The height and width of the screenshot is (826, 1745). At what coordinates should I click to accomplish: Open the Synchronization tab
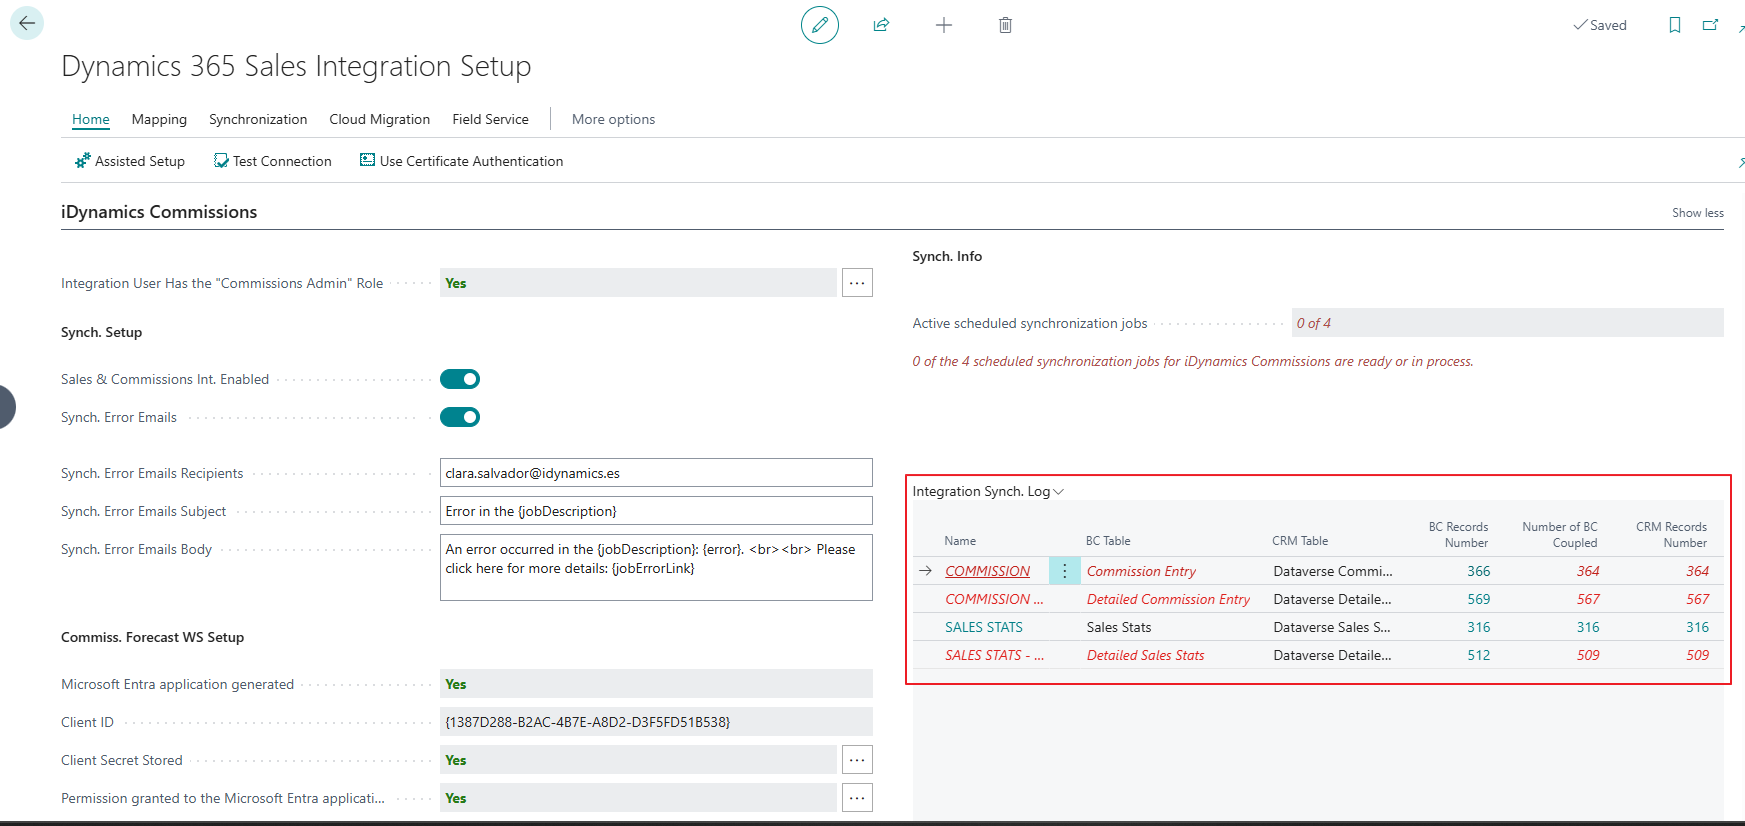tap(258, 119)
